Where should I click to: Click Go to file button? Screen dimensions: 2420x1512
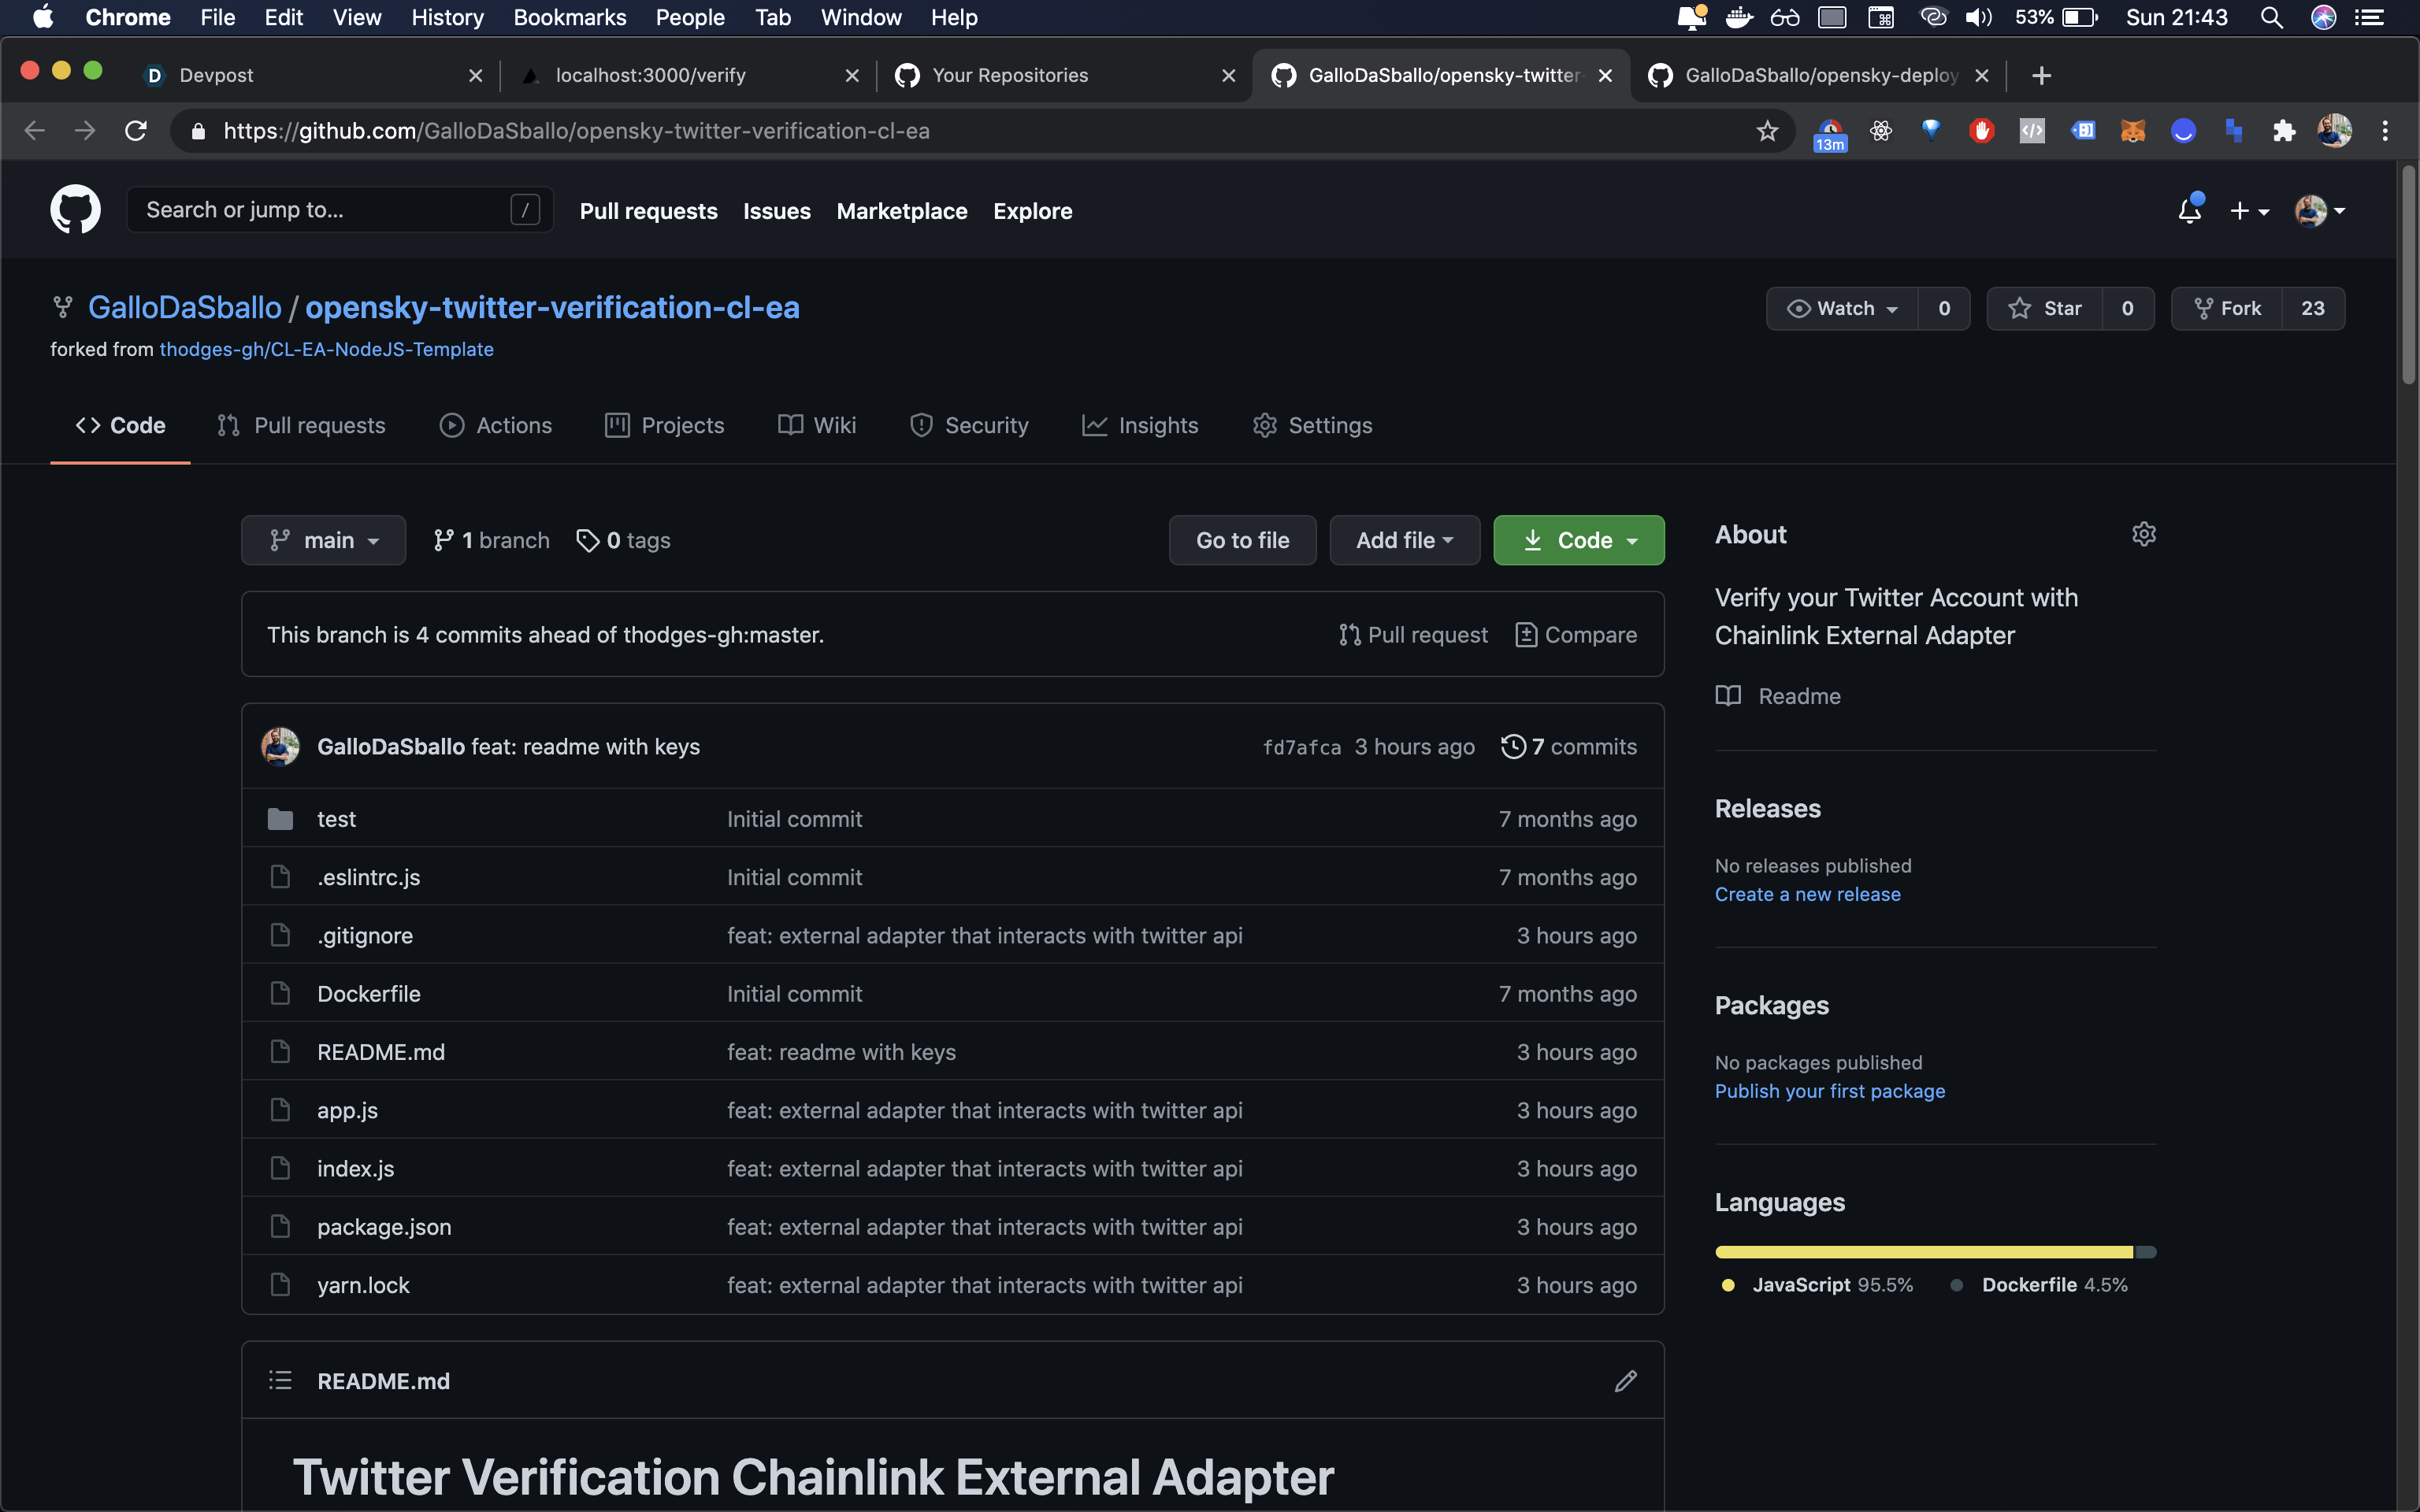pyautogui.click(x=1242, y=540)
